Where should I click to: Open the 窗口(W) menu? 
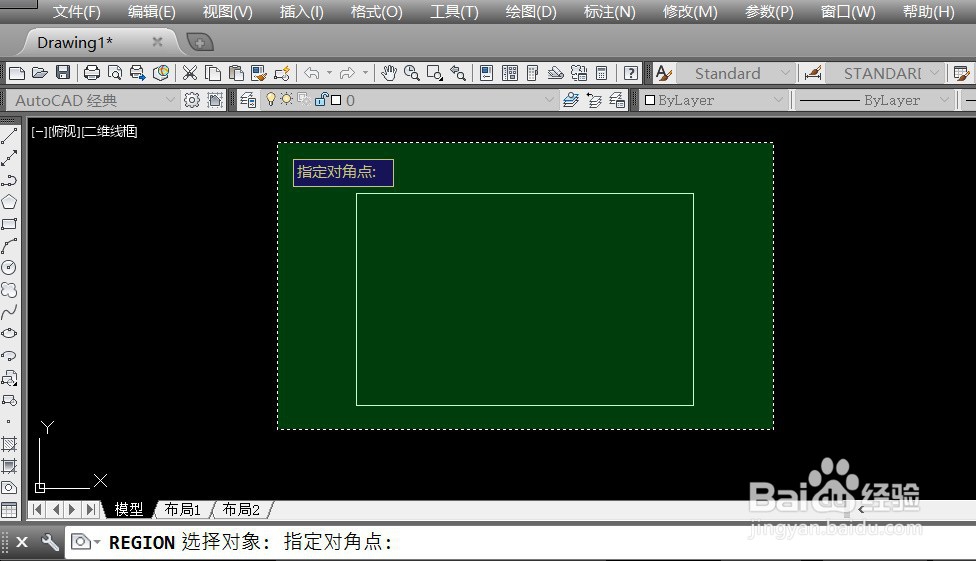point(847,11)
